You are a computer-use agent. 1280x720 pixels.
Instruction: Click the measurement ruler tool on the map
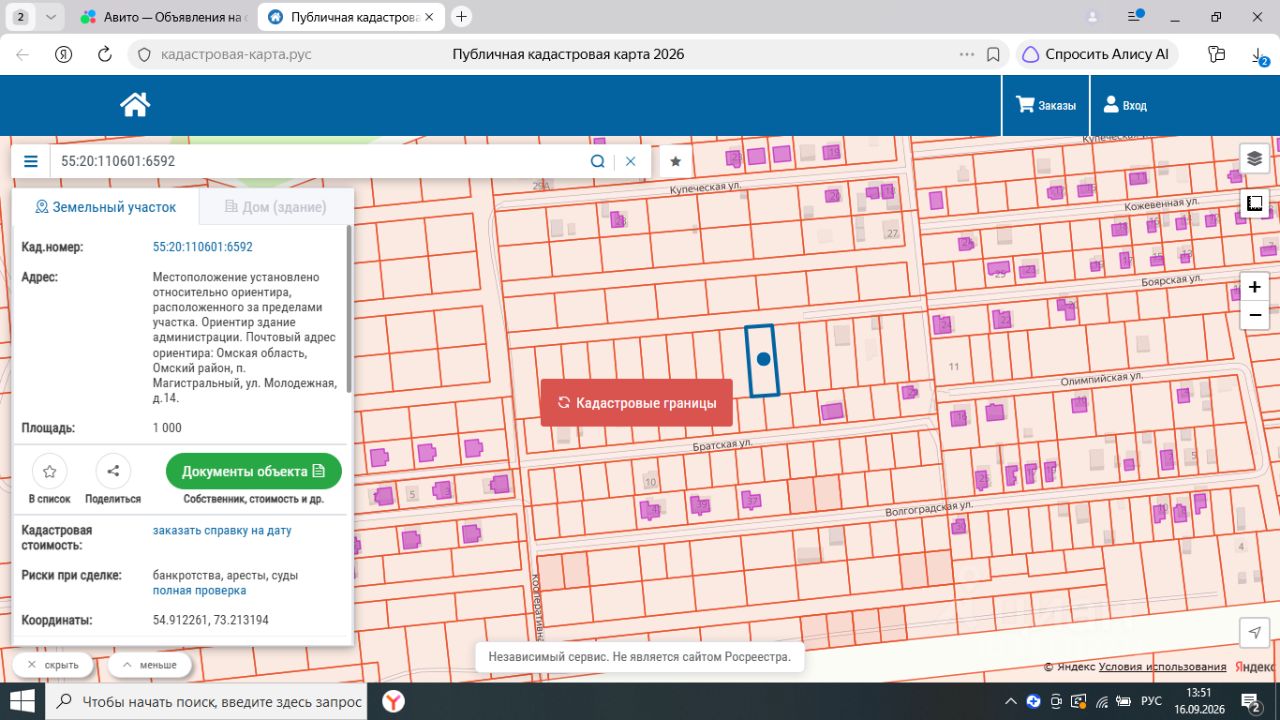tap(1254, 204)
